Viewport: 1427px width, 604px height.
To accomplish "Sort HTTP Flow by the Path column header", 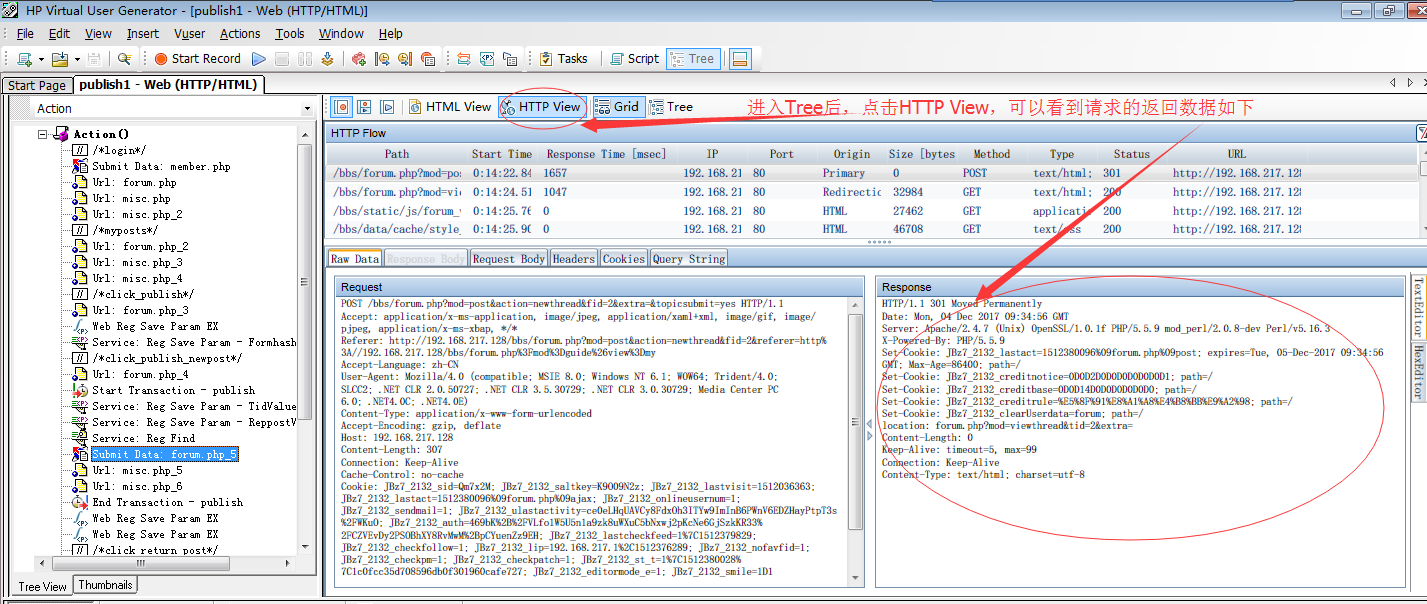I will tap(397, 154).
